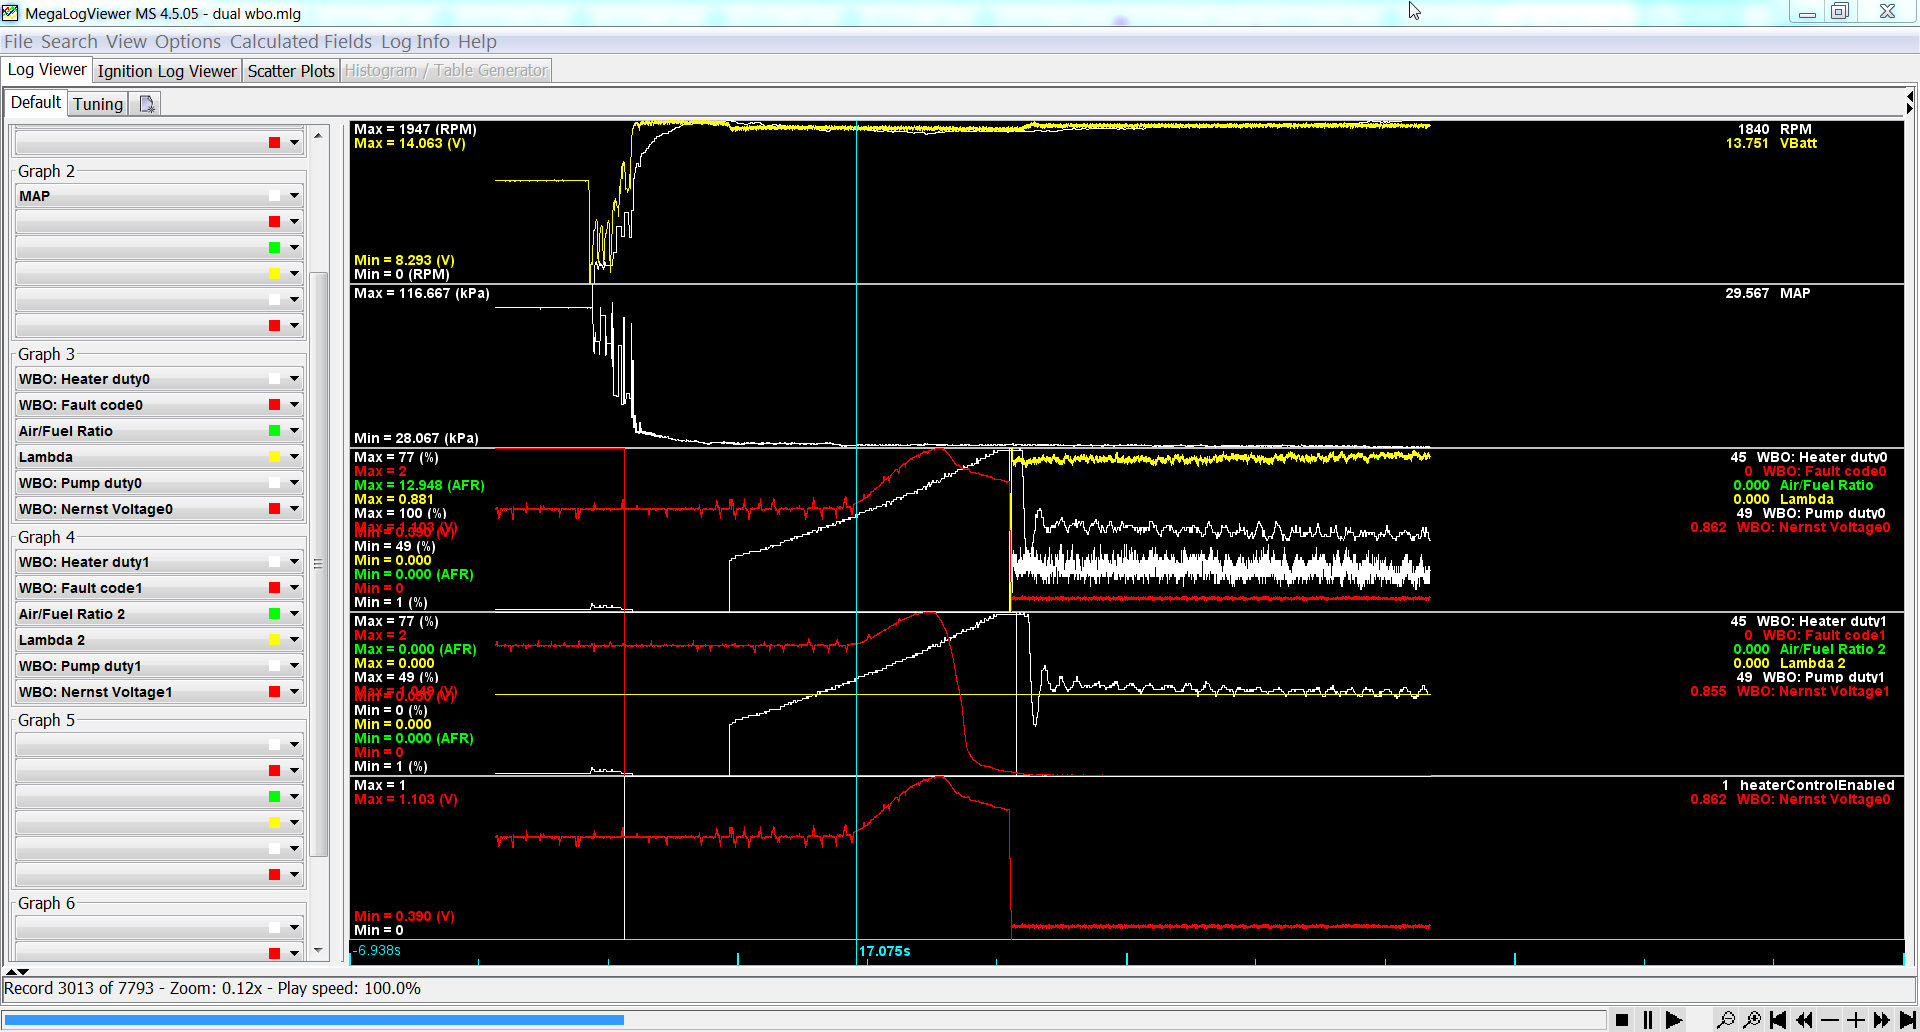Screen dimensions: 1920x1032
Task: Open the View menu
Action: click(126, 41)
